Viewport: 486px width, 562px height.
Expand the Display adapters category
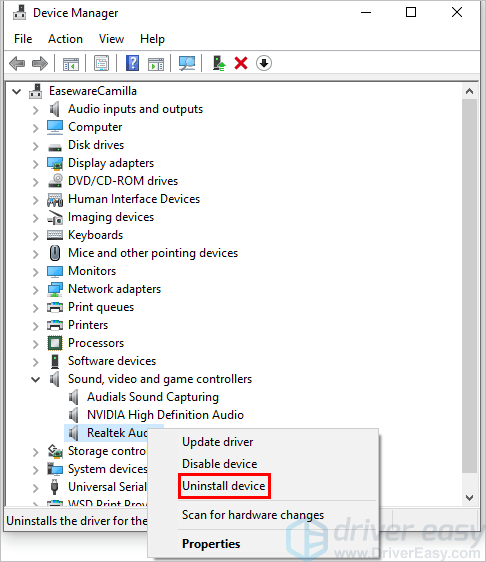click(35, 164)
